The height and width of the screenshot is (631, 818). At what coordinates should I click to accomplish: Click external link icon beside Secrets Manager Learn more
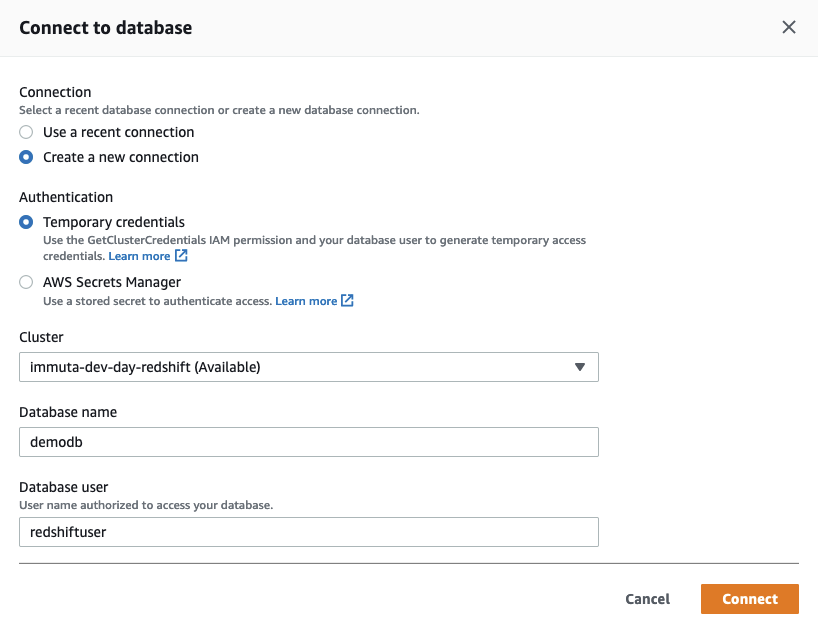(347, 301)
